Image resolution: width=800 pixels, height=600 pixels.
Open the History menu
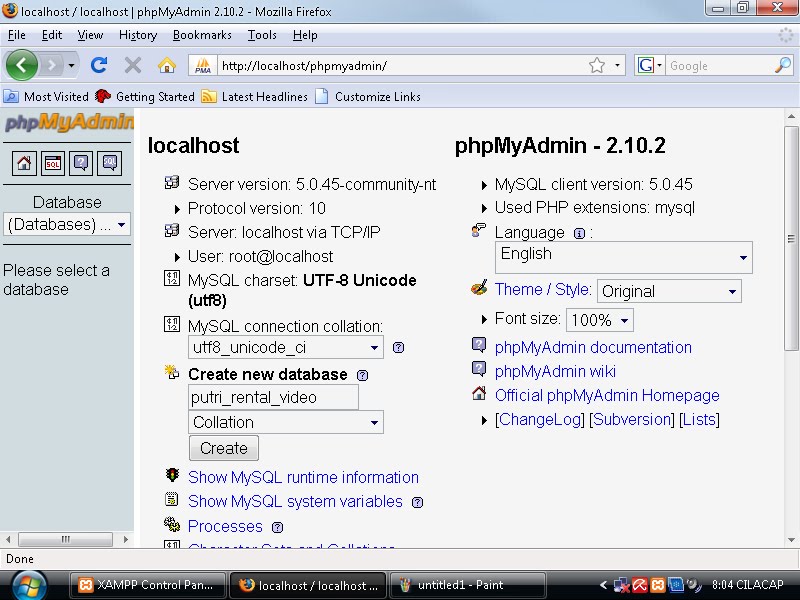138,35
